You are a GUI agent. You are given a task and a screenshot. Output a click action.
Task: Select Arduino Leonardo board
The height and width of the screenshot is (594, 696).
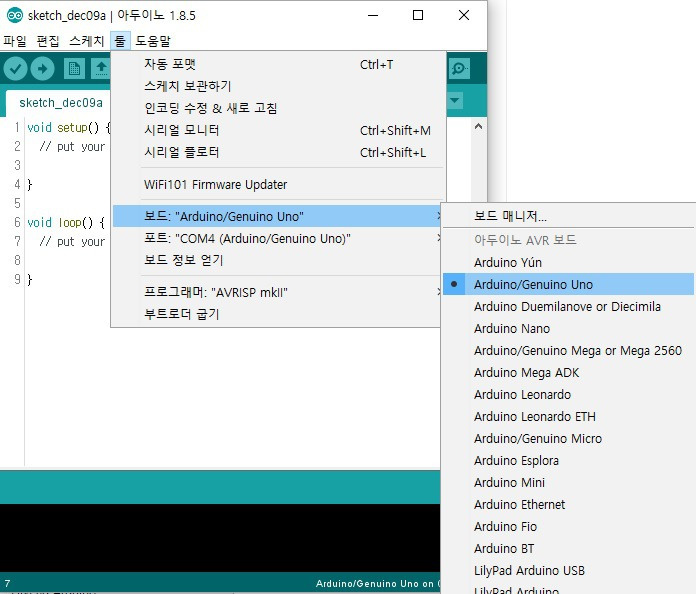(x=568, y=394)
